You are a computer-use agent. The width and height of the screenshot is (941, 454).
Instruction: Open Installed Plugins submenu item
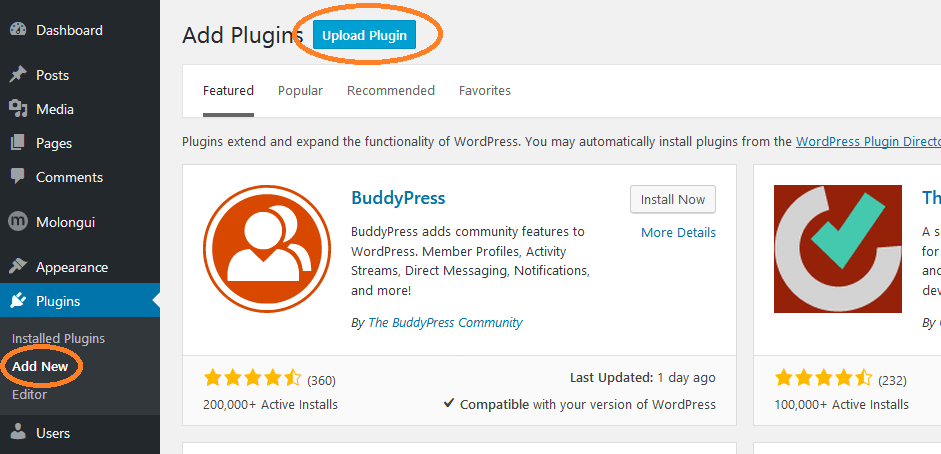(x=58, y=338)
